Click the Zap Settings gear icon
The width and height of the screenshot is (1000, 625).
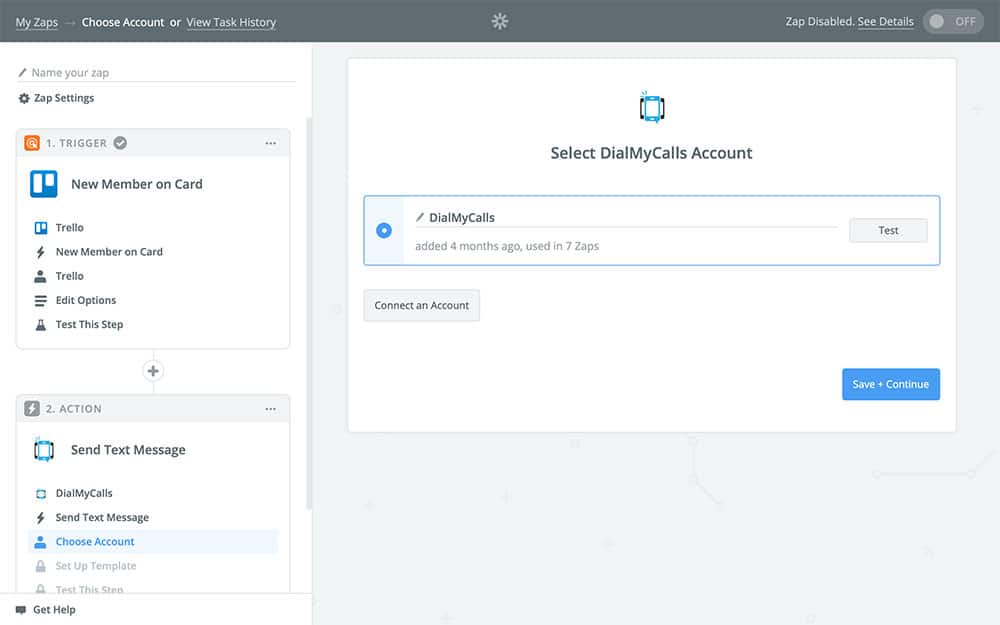(24, 98)
